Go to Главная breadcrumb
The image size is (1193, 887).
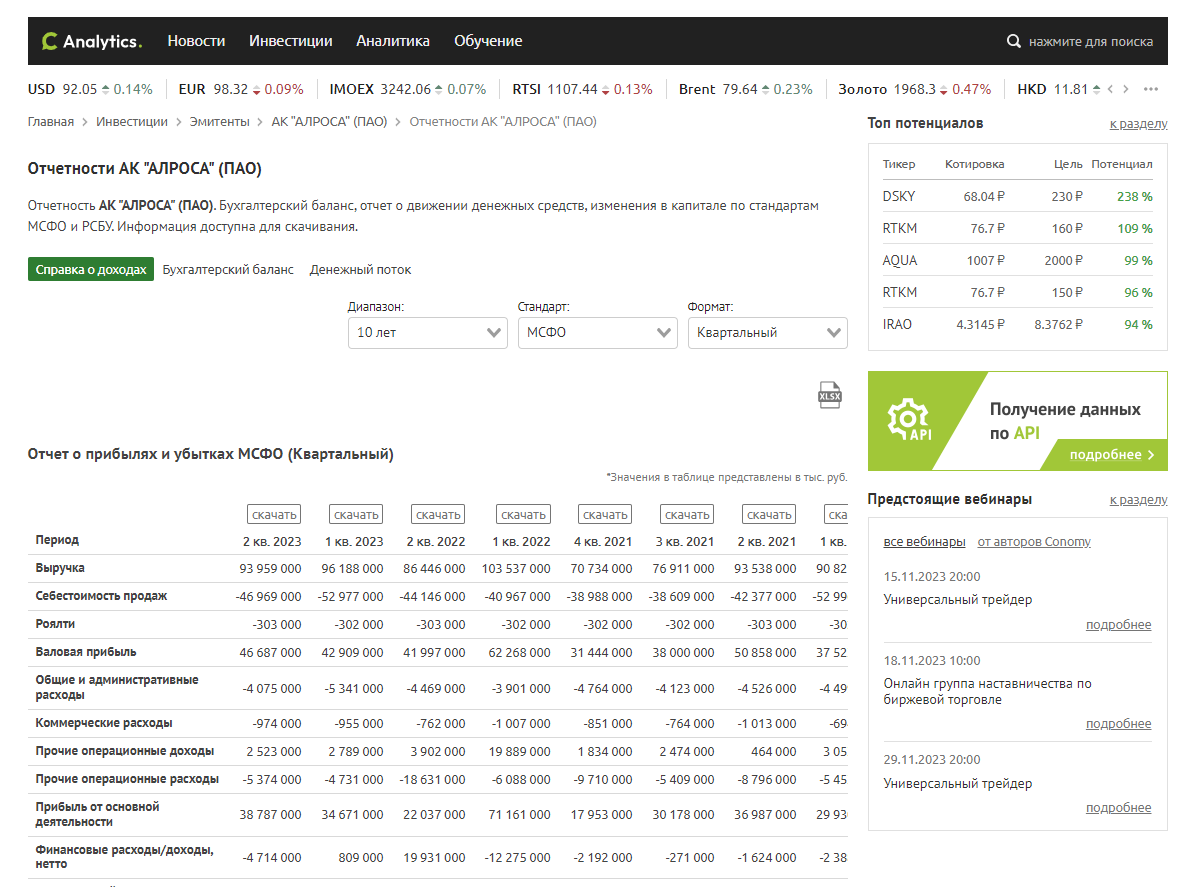click(51, 122)
